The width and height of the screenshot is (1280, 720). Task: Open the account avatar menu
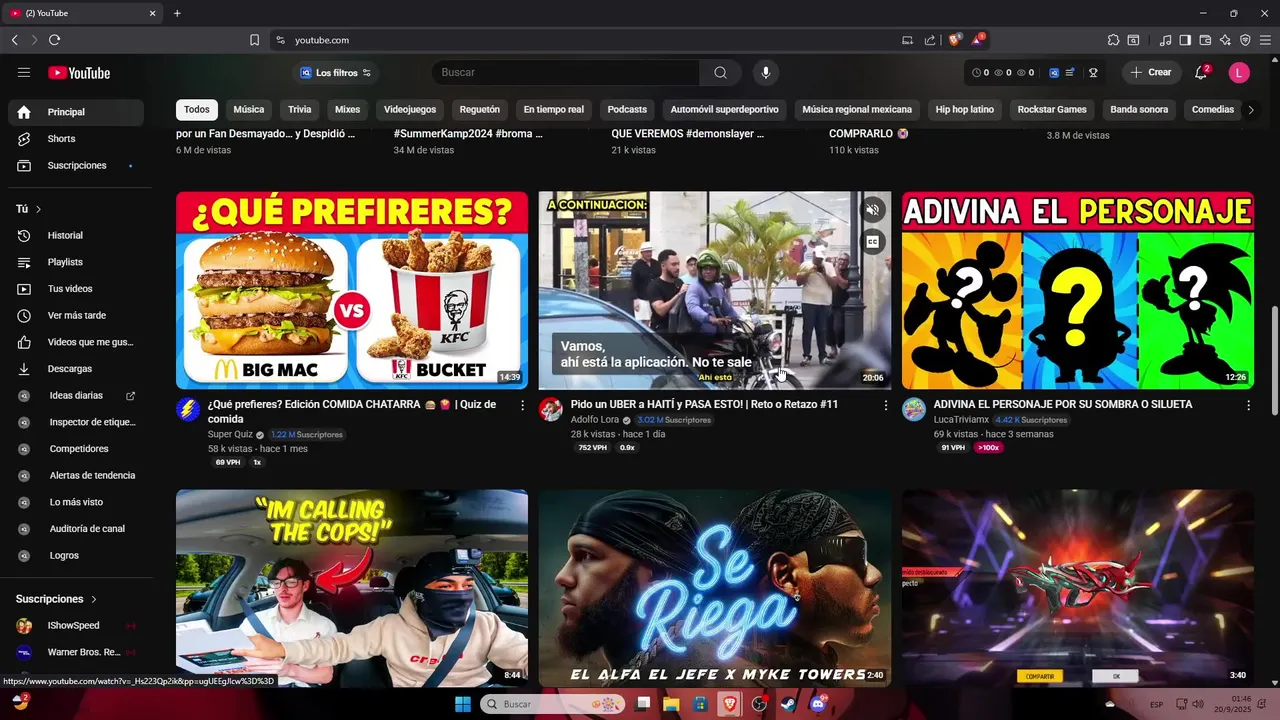[x=1239, y=72]
